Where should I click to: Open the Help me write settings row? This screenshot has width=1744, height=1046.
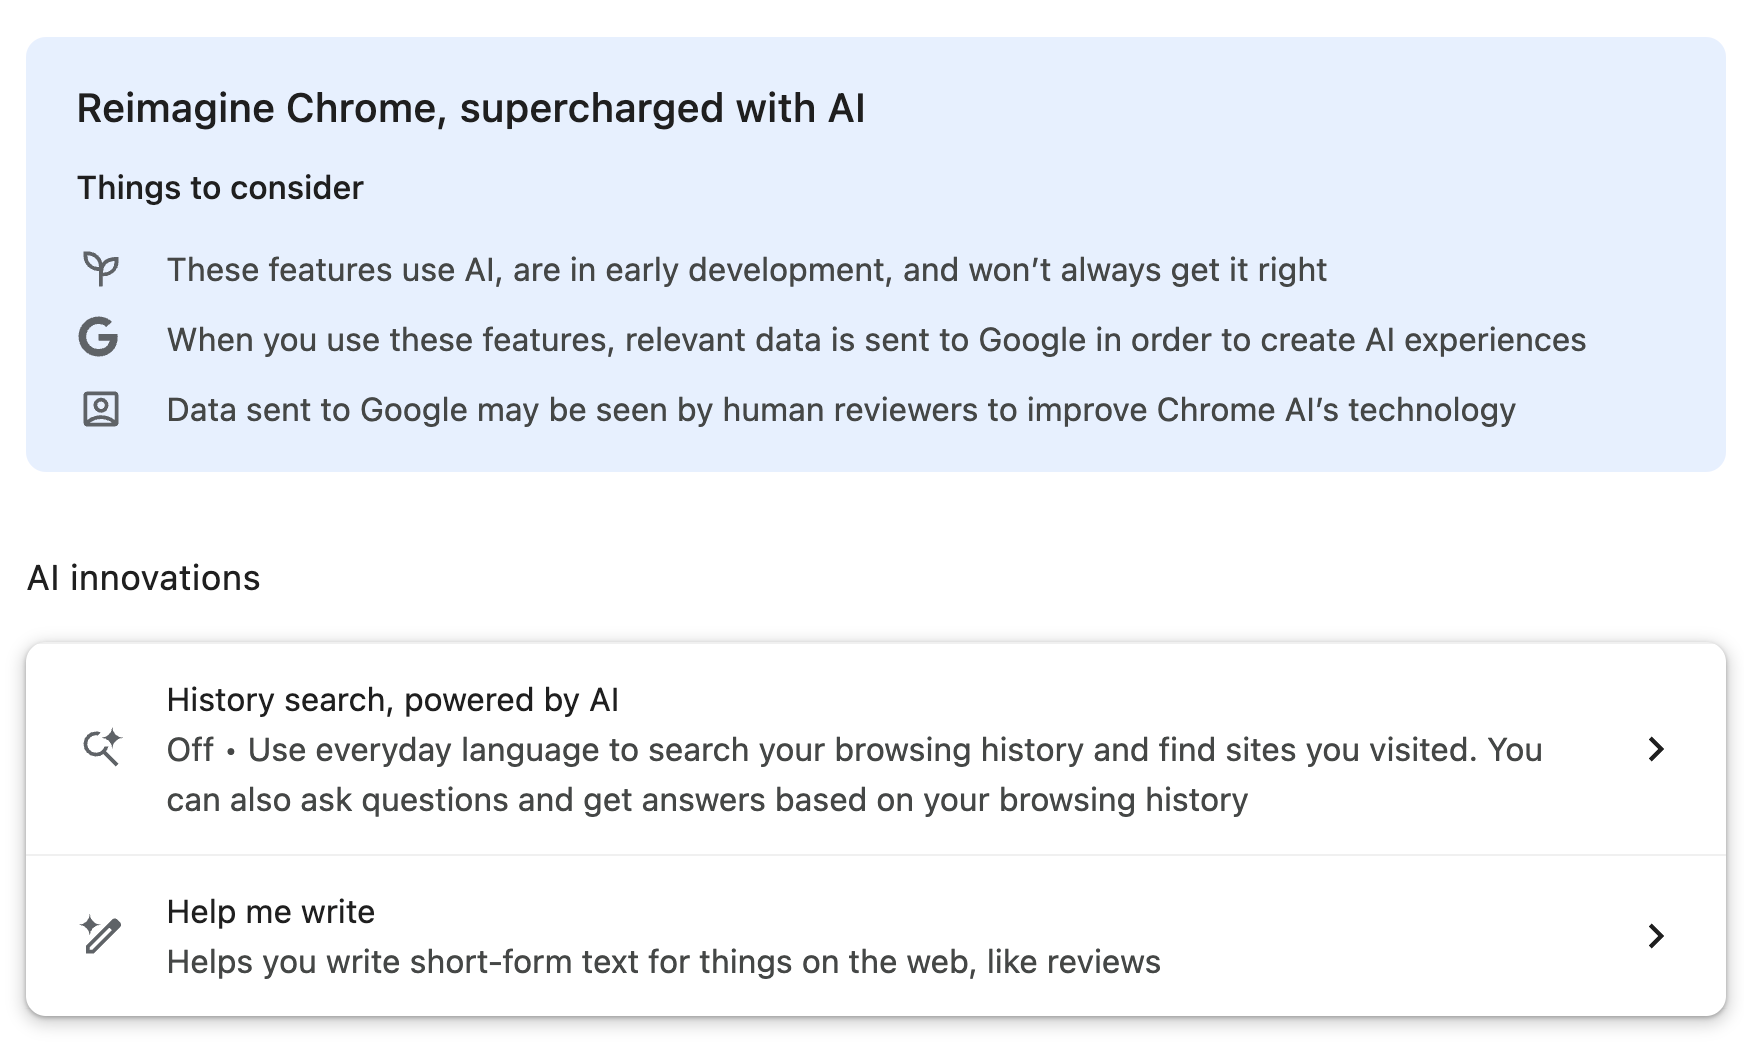[x=875, y=936]
